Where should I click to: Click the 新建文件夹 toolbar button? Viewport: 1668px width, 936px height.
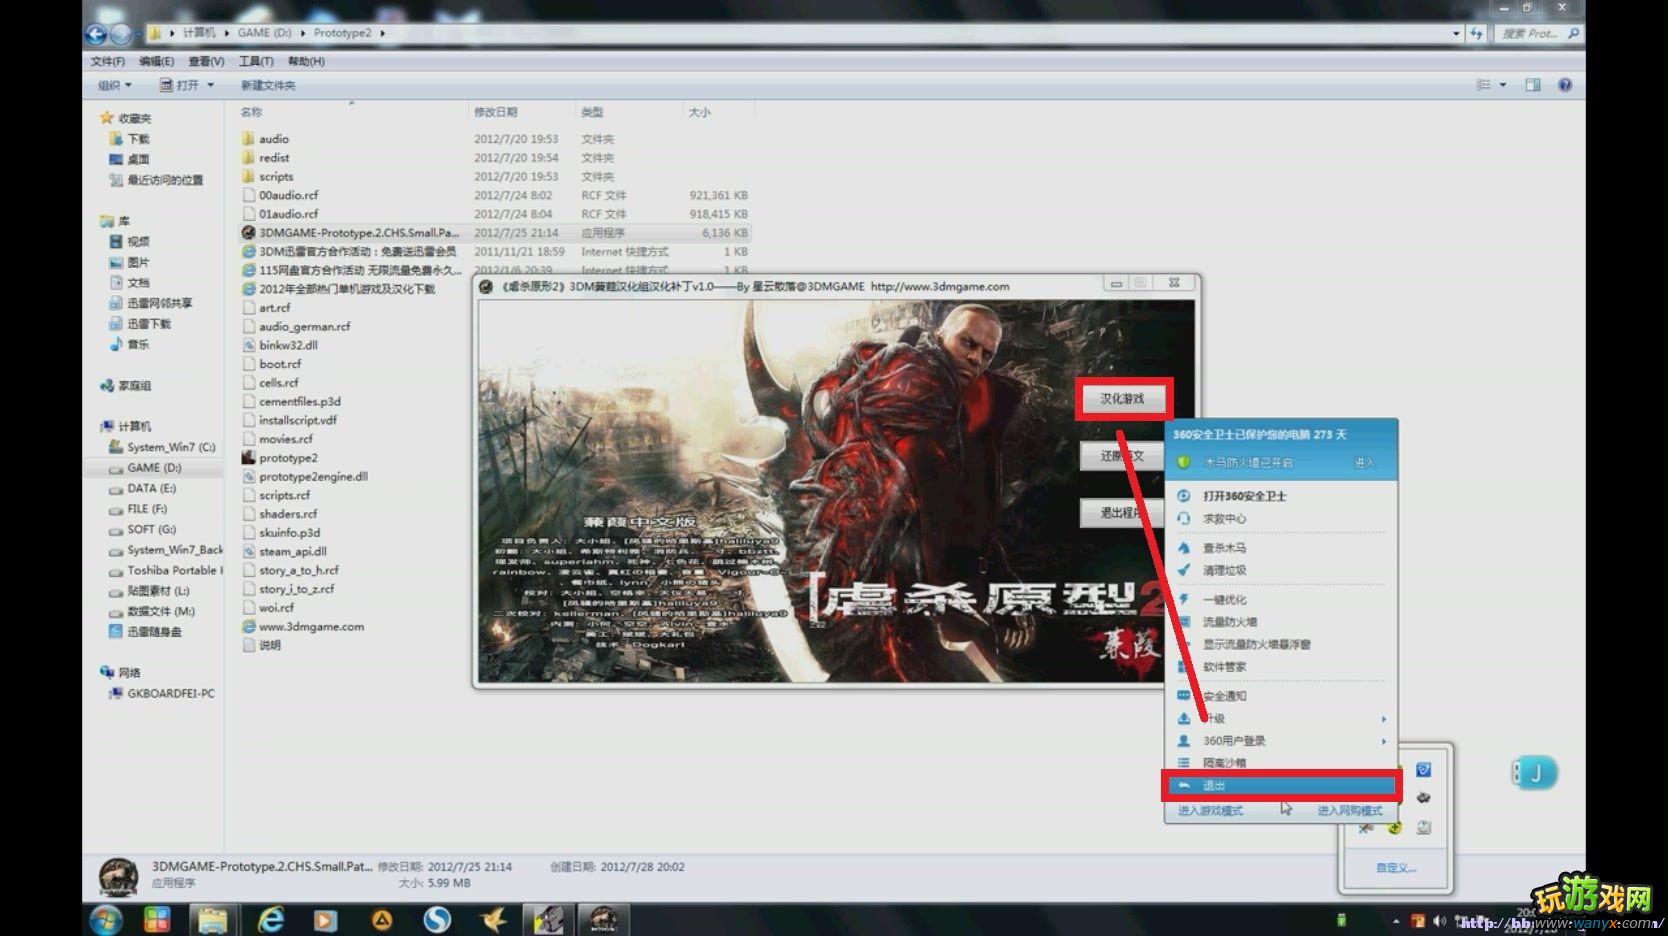click(268, 85)
